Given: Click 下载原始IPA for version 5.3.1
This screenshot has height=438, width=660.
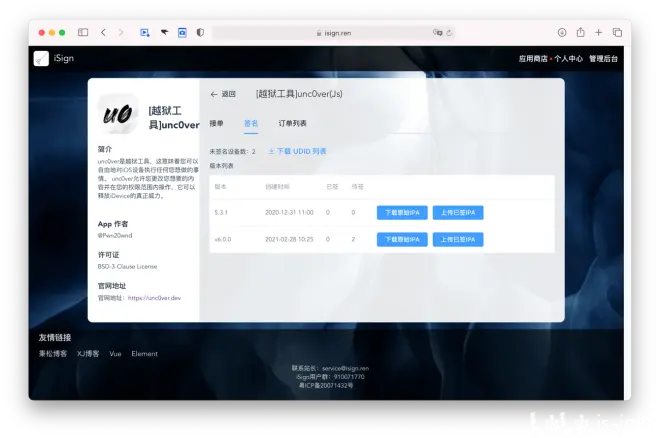Looking at the screenshot, I should (402, 213).
